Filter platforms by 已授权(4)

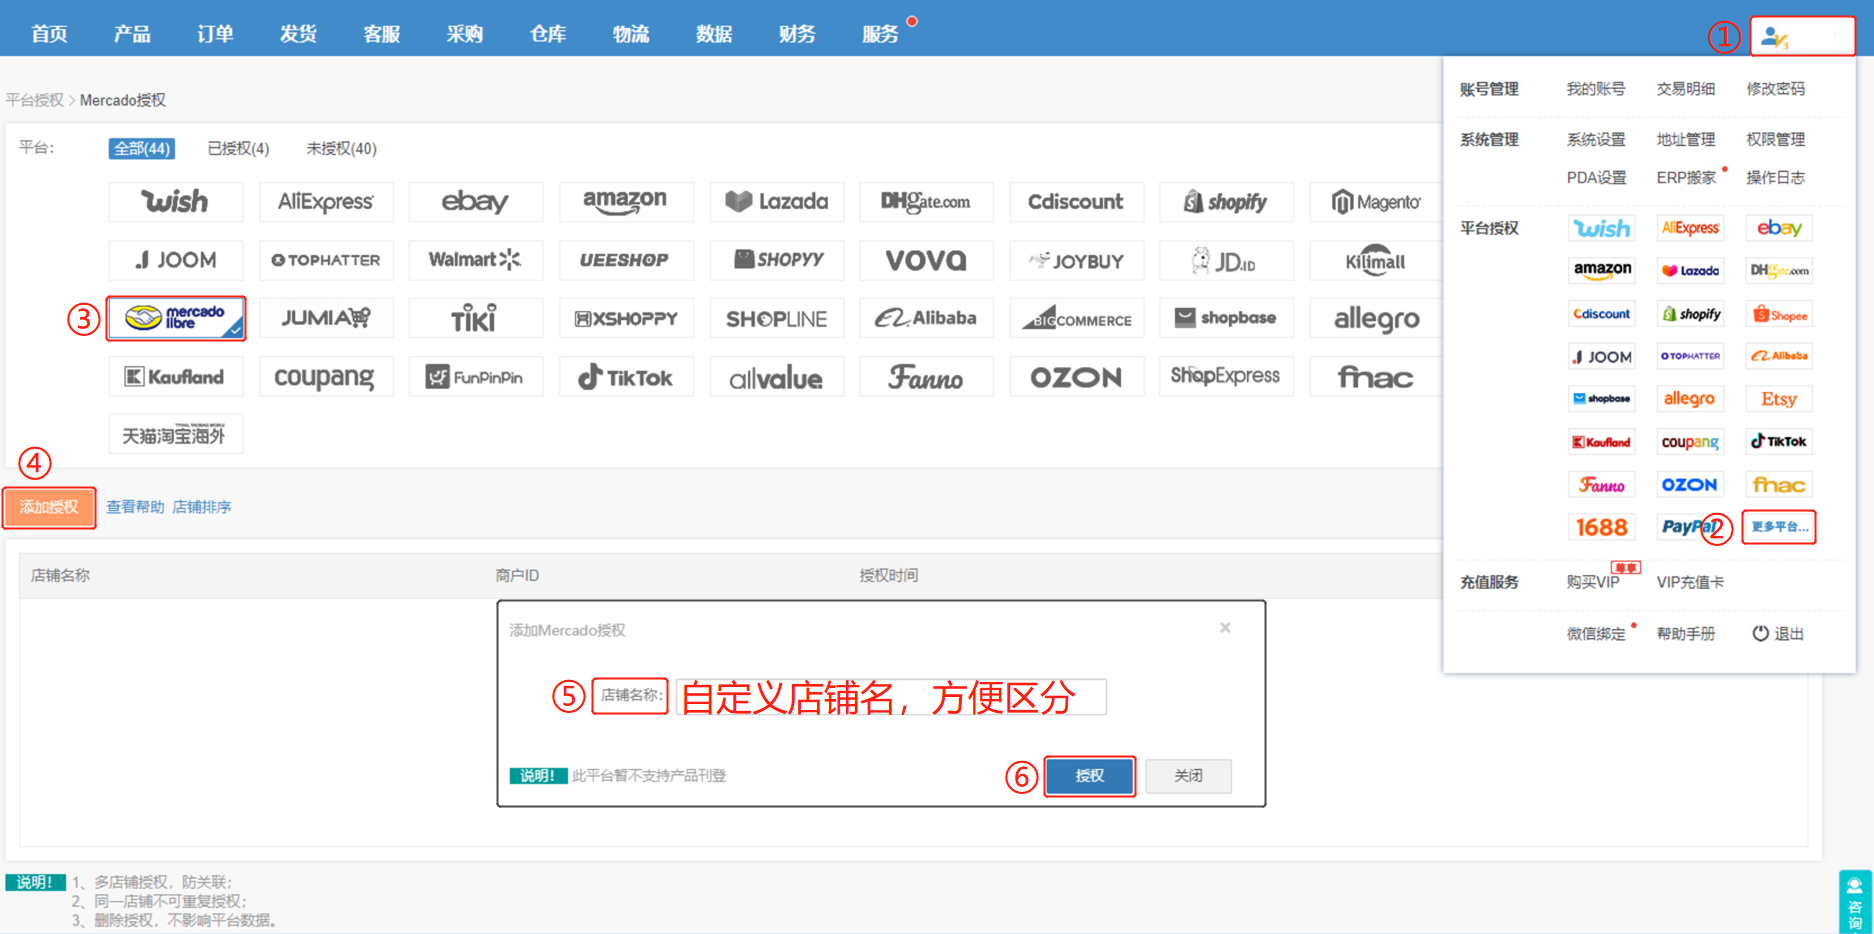238,149
